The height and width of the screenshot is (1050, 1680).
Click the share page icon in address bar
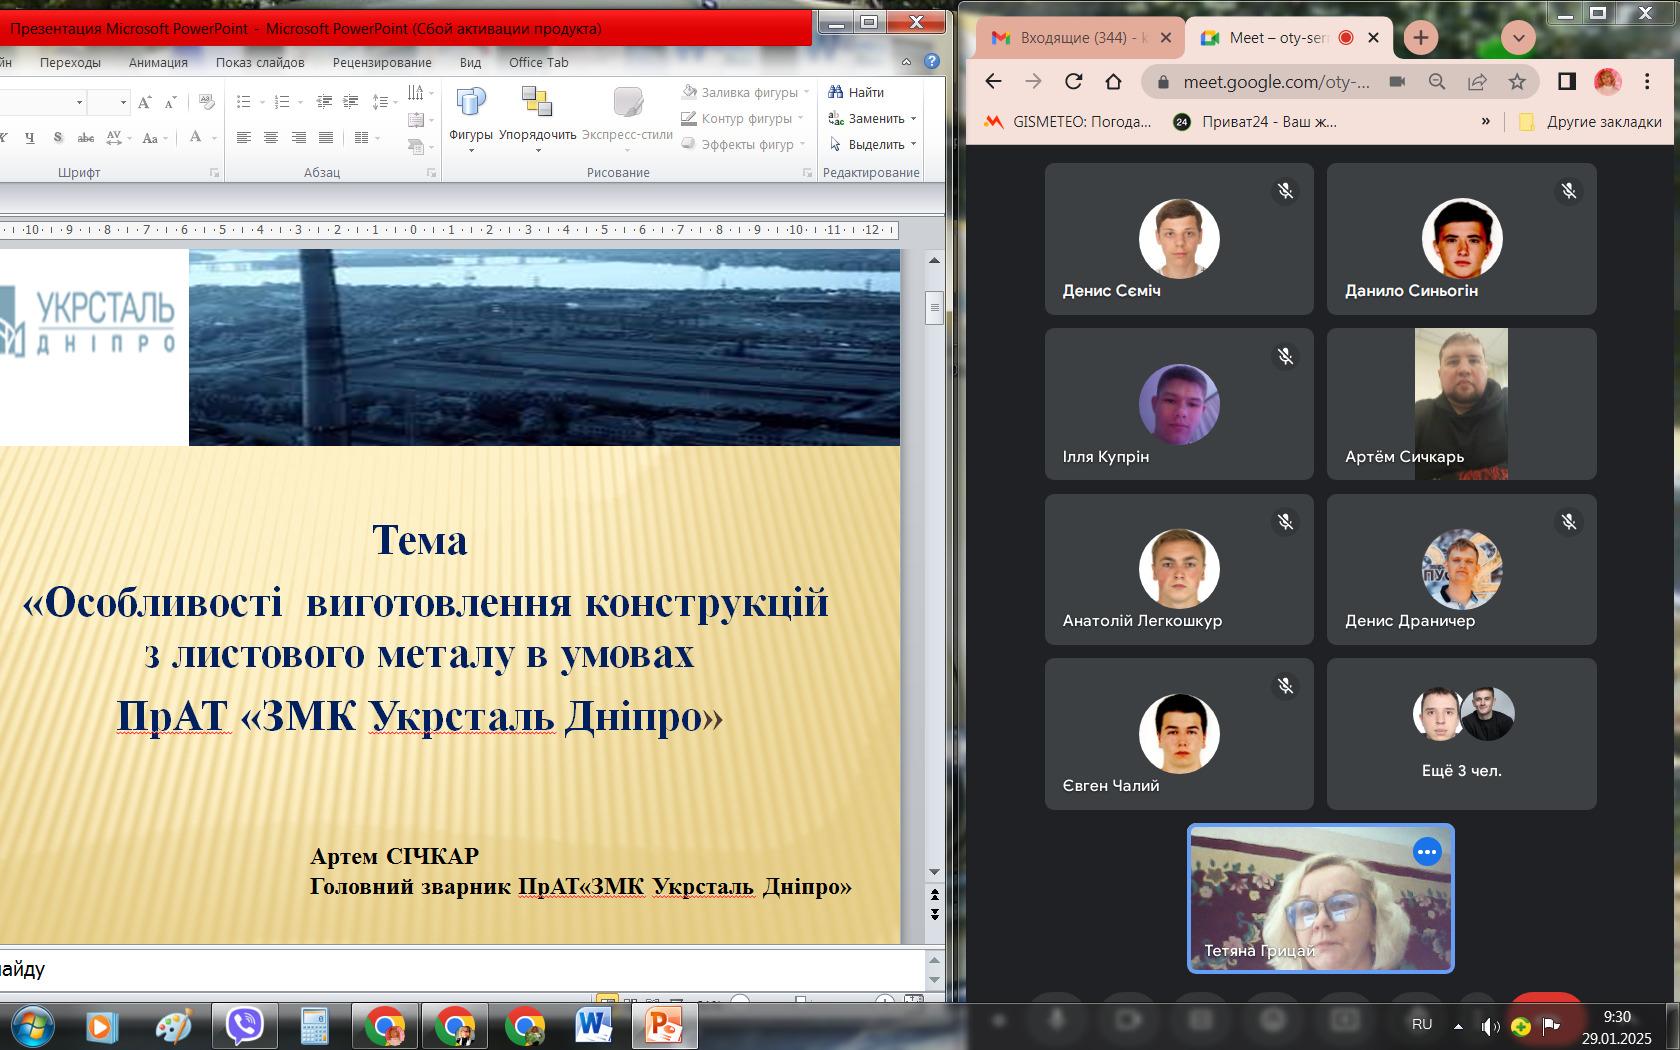(1477, 82)
